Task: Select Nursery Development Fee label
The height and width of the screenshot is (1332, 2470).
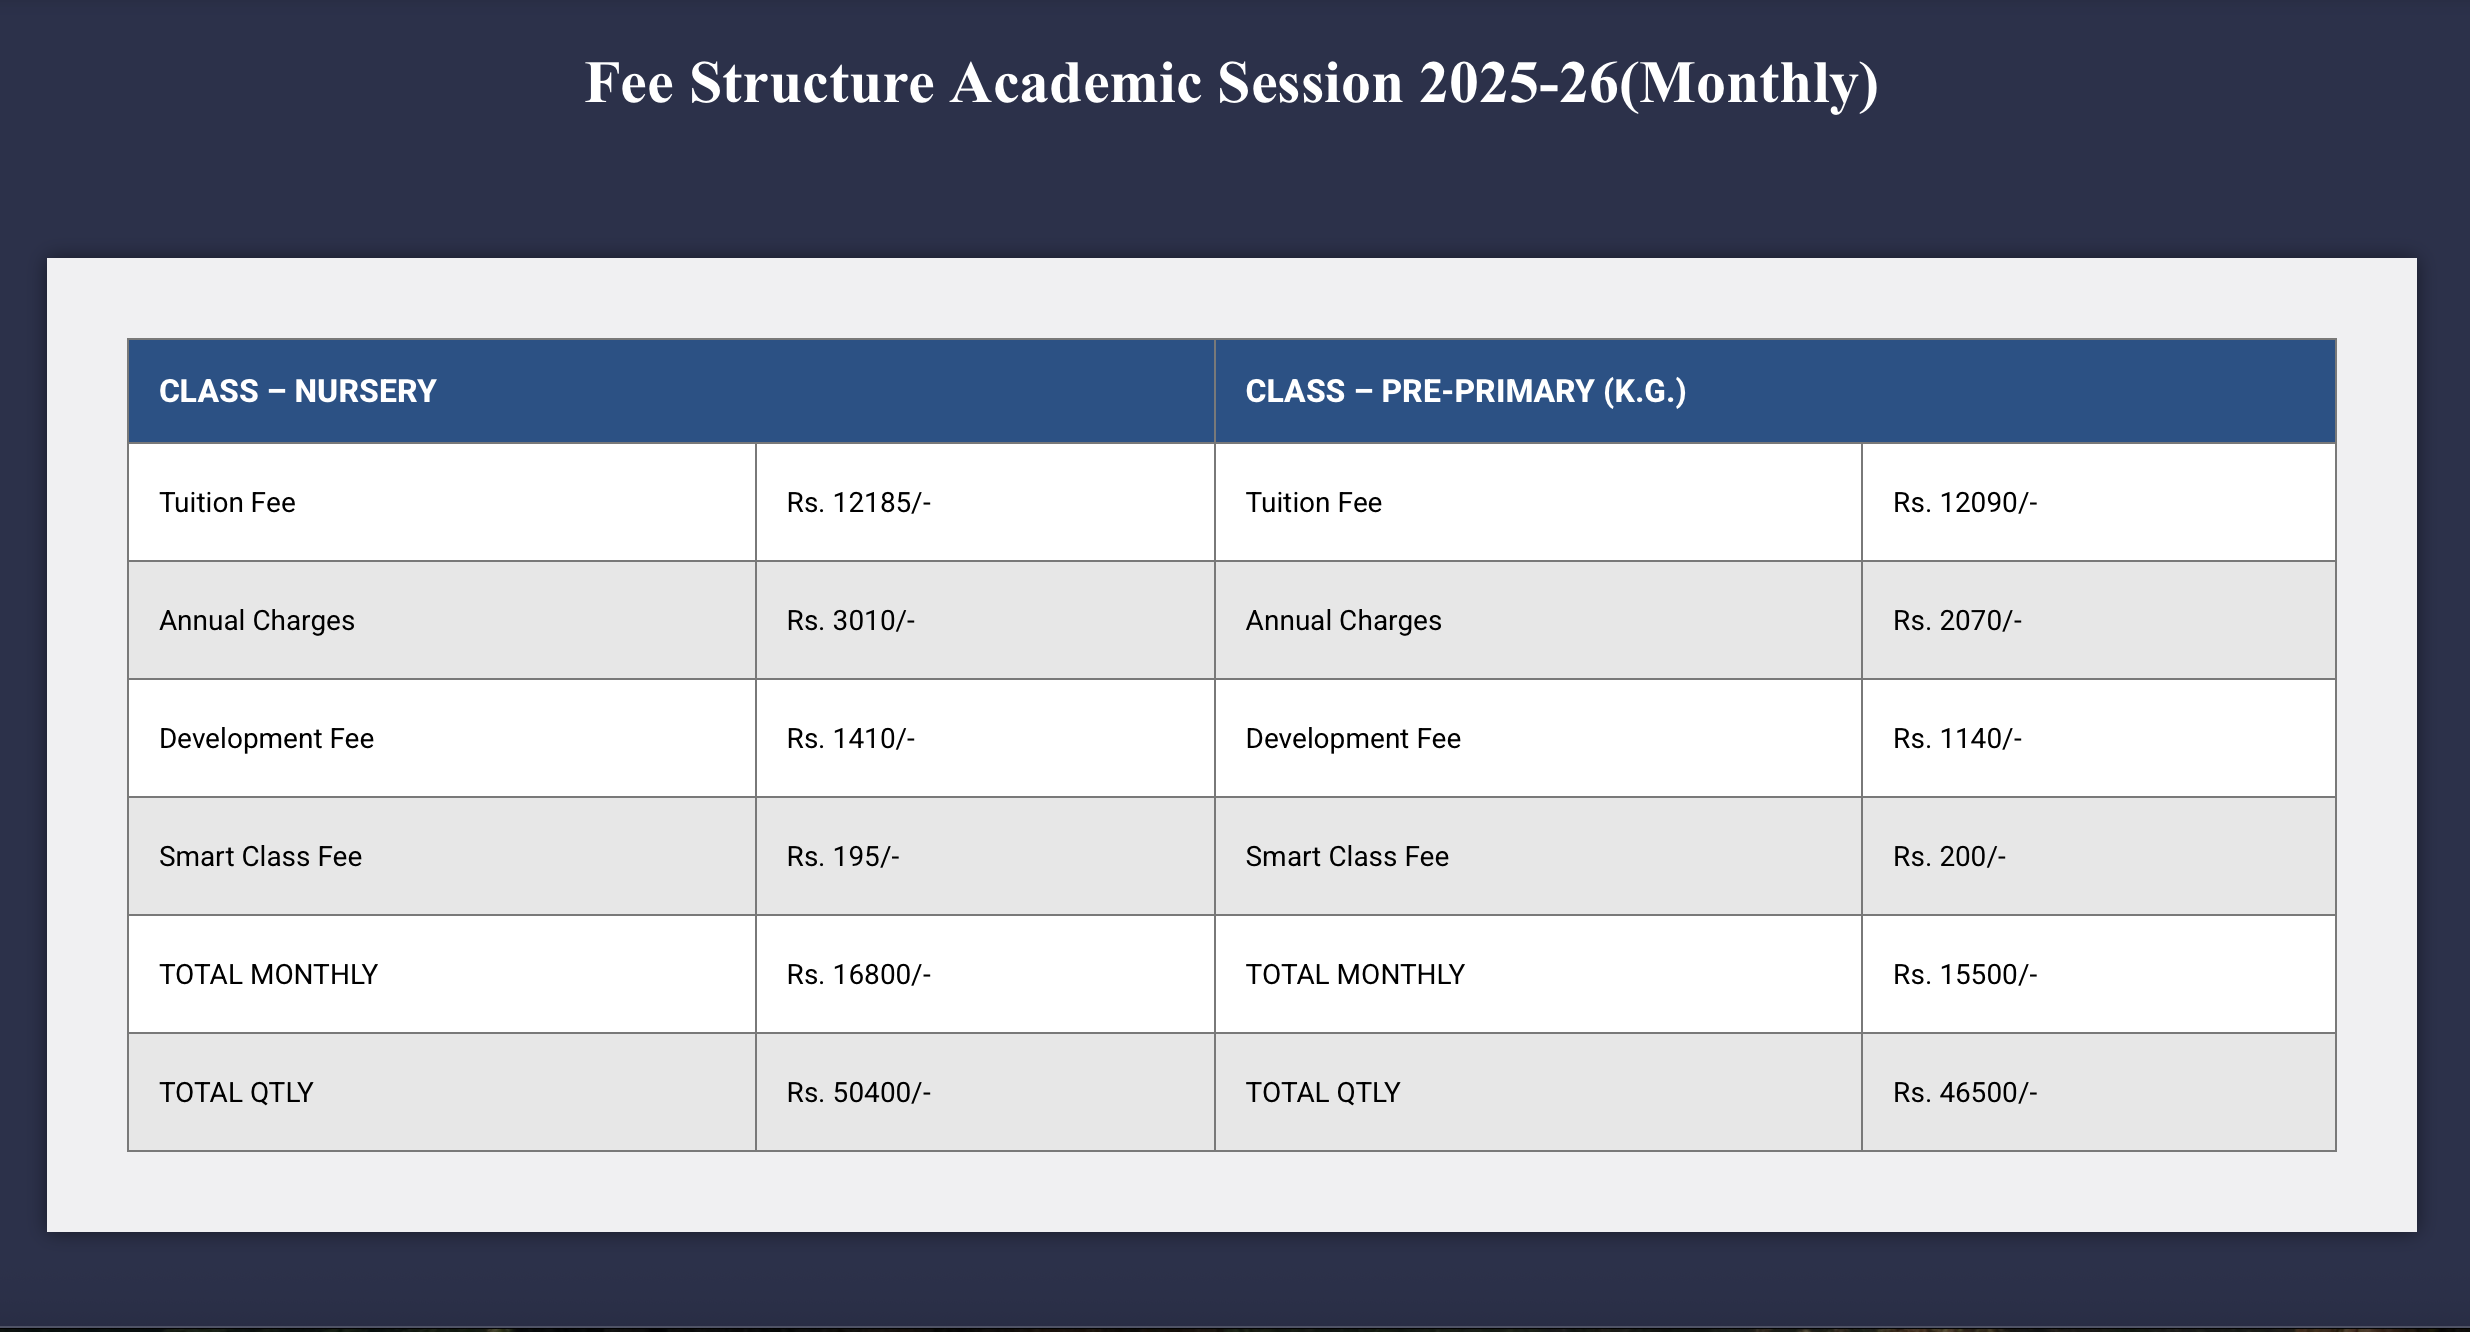Action: [x=266, y=739]
